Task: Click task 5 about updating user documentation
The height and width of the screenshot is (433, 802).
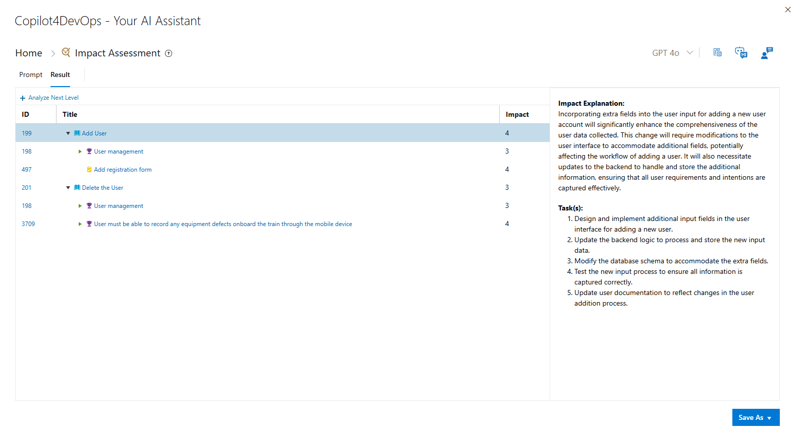Action: coord(664,298)
